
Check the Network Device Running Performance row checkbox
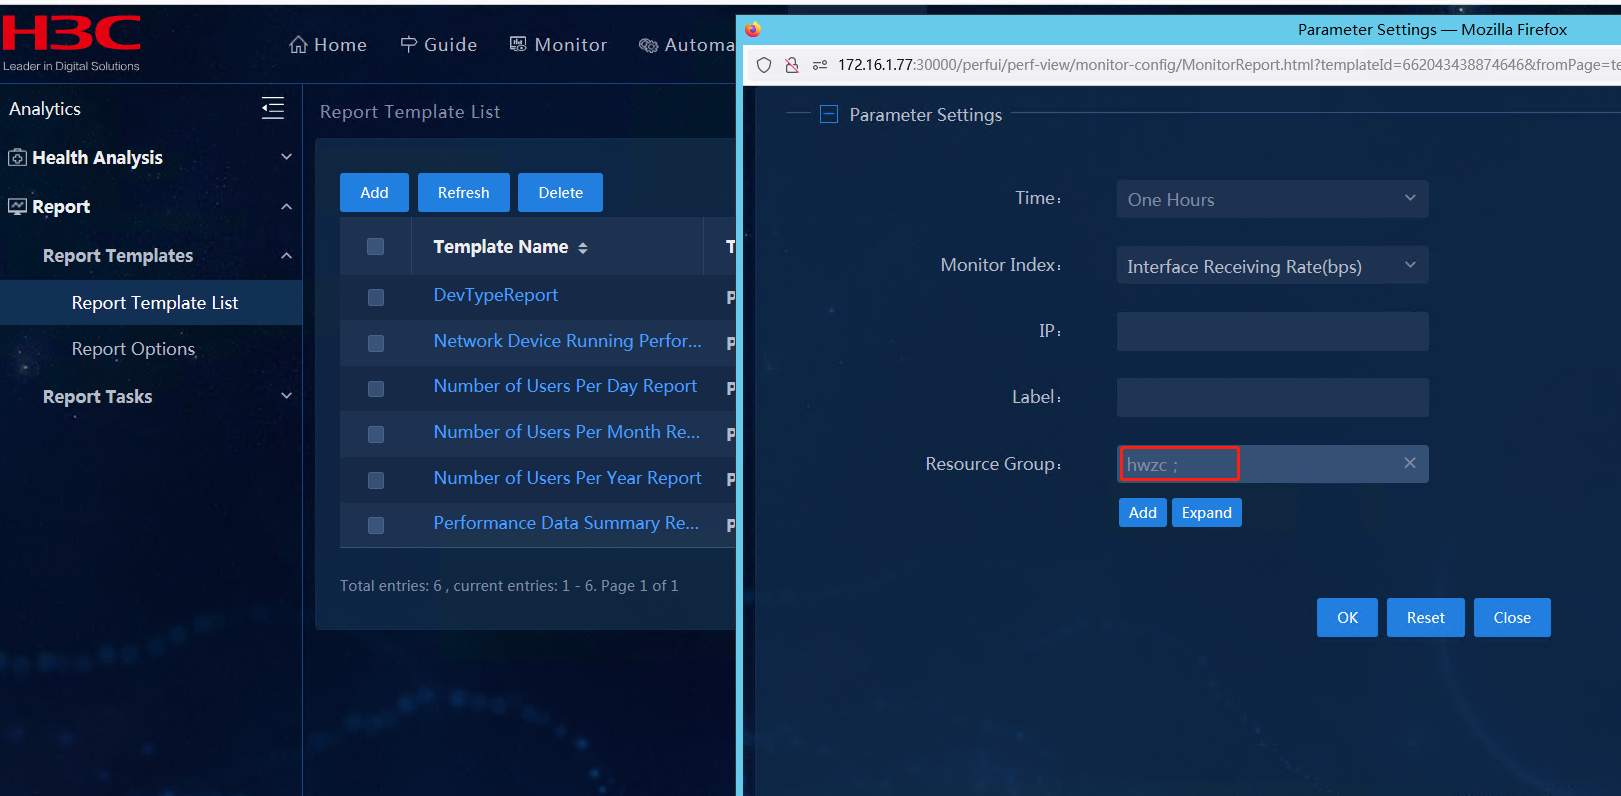[376, 343]
